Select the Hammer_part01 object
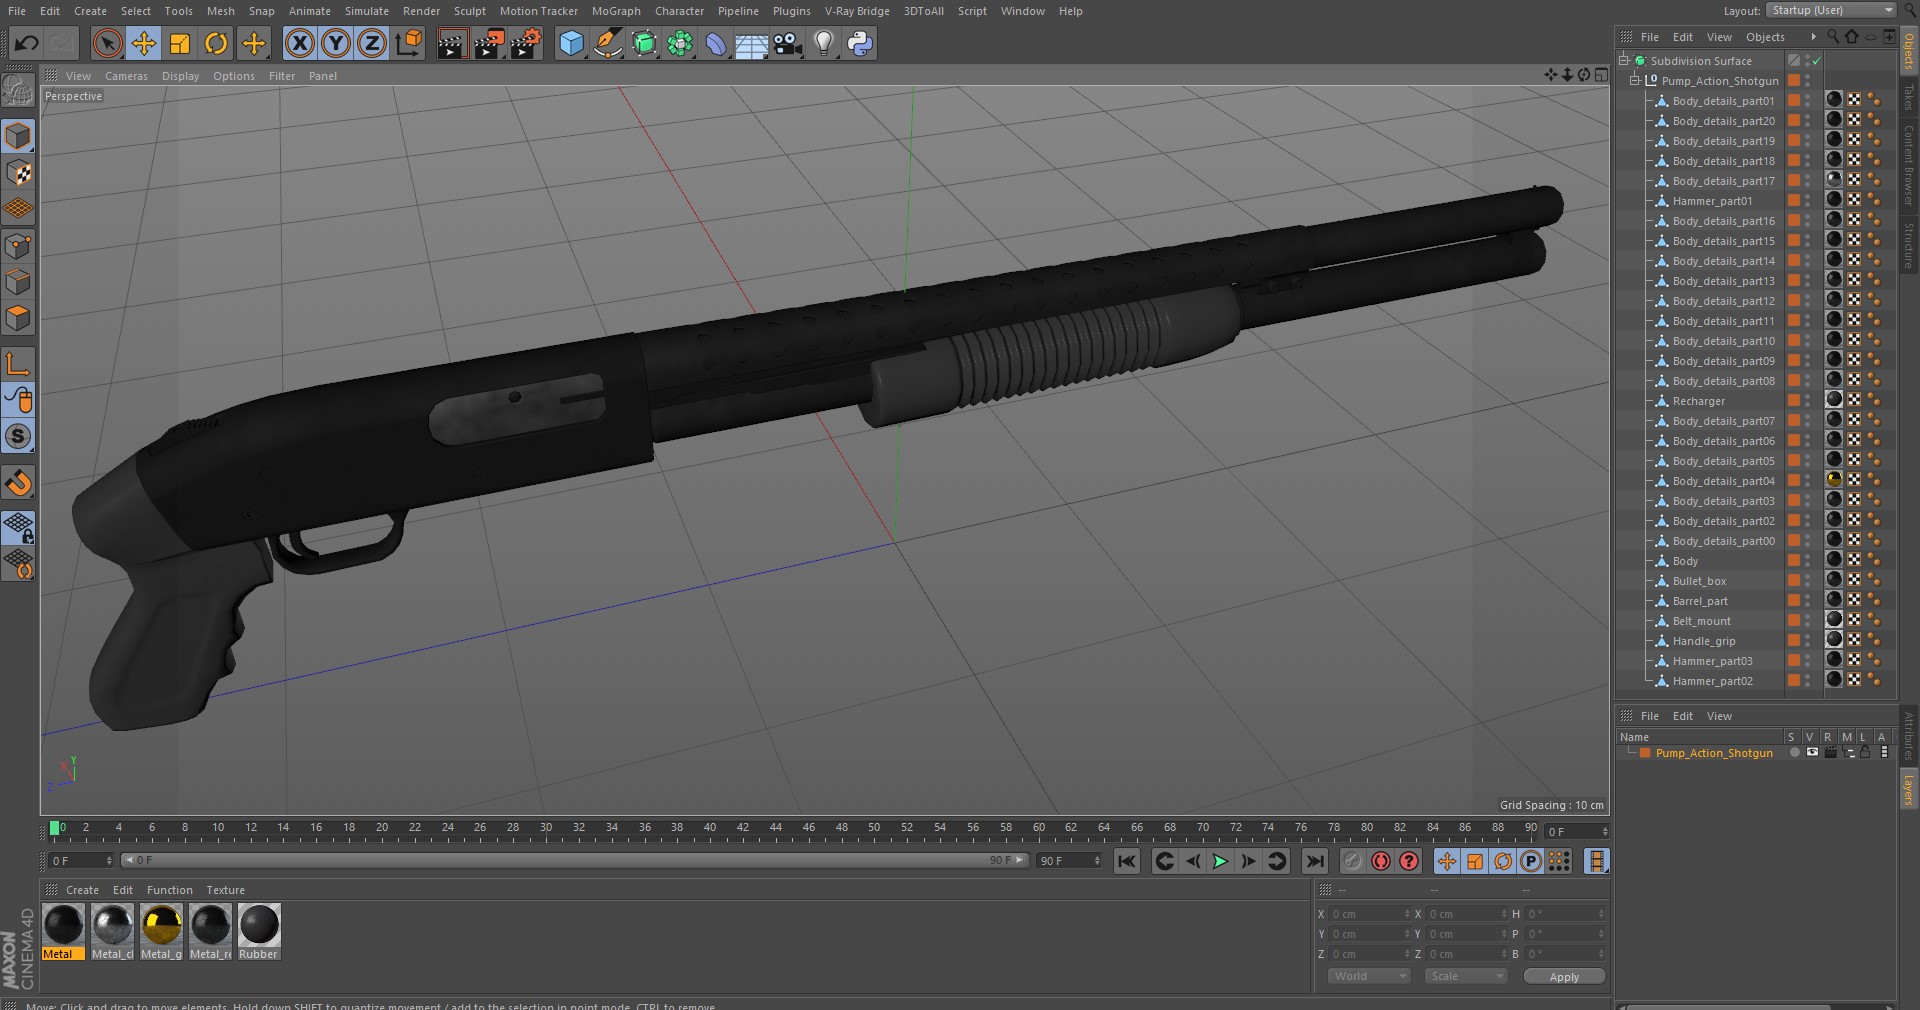This screenshot has width=1920, height=1010. [1712, 201]
